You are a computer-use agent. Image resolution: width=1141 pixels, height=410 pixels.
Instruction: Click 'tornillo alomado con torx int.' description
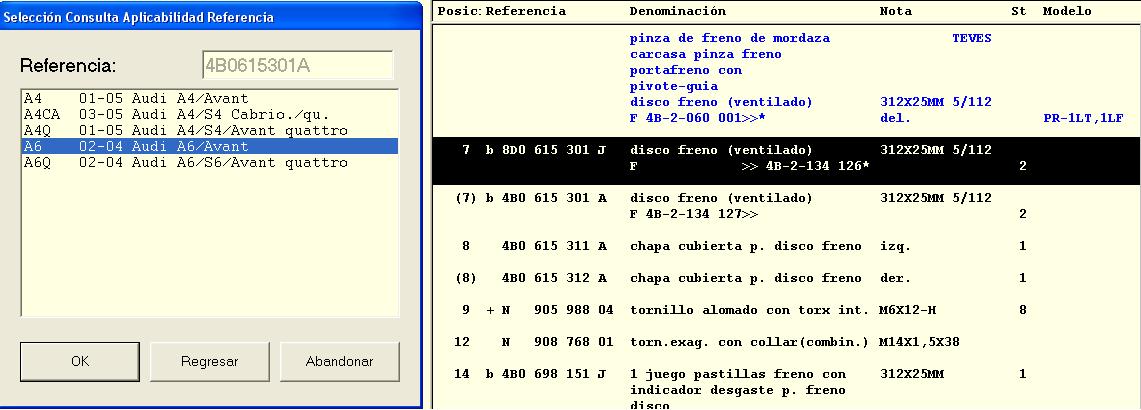tap(750, 310)
